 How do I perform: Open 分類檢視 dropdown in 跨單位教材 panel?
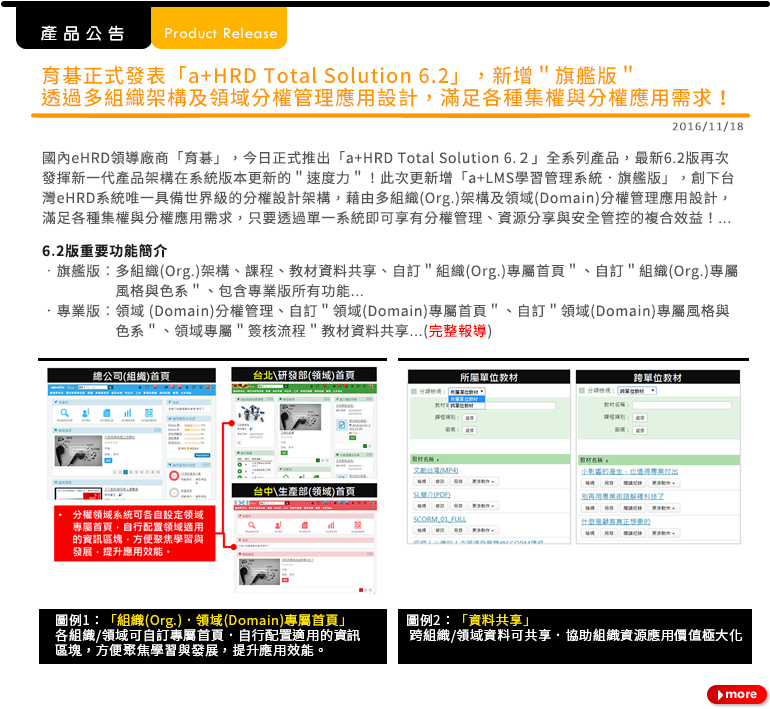click(636, 391)
